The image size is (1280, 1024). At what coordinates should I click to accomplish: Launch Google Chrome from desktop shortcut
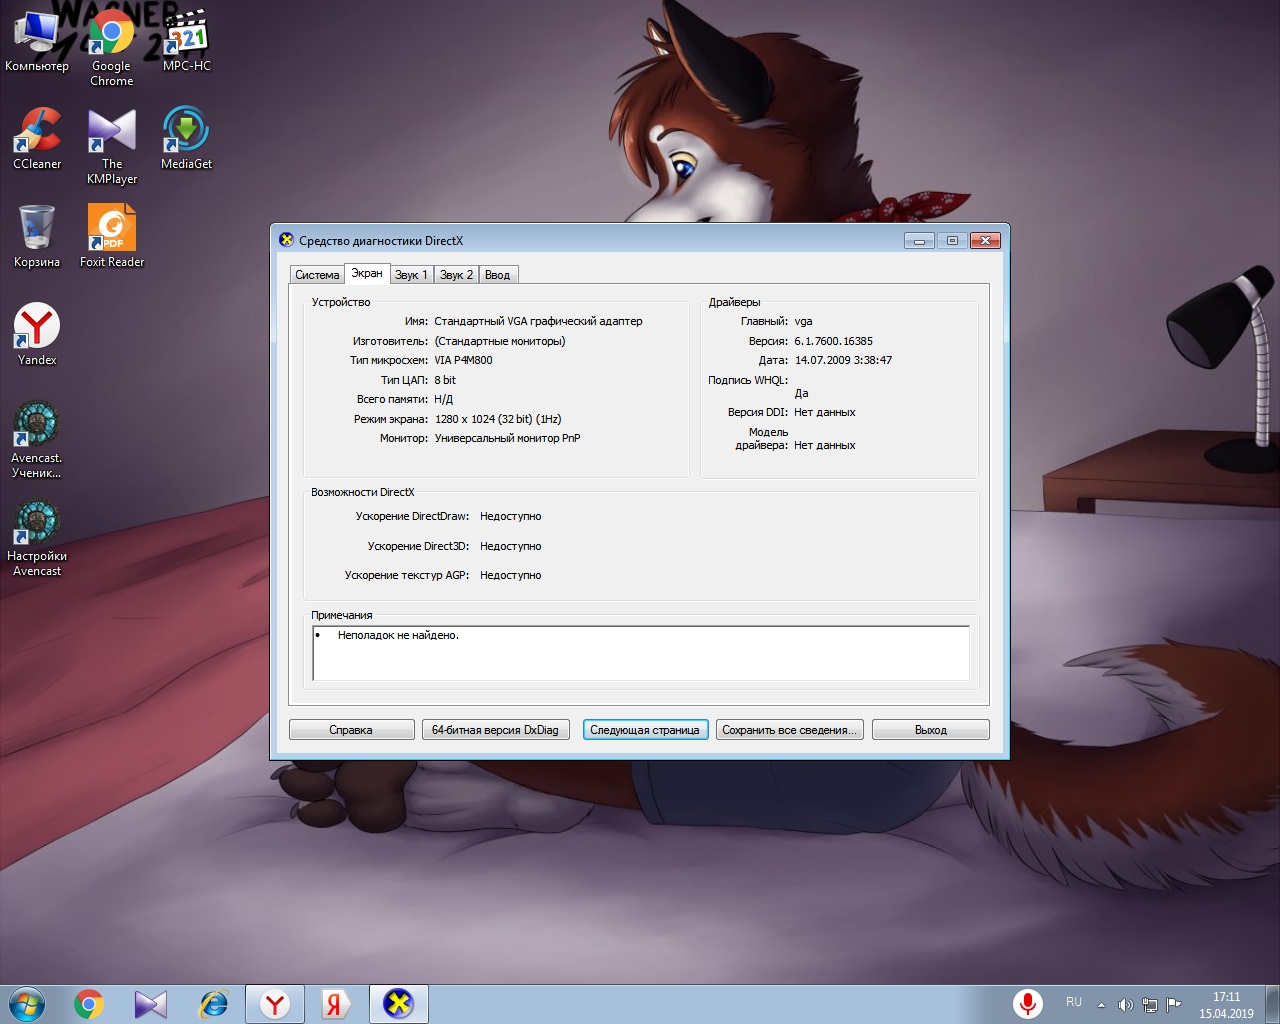(x=112, y=49)
